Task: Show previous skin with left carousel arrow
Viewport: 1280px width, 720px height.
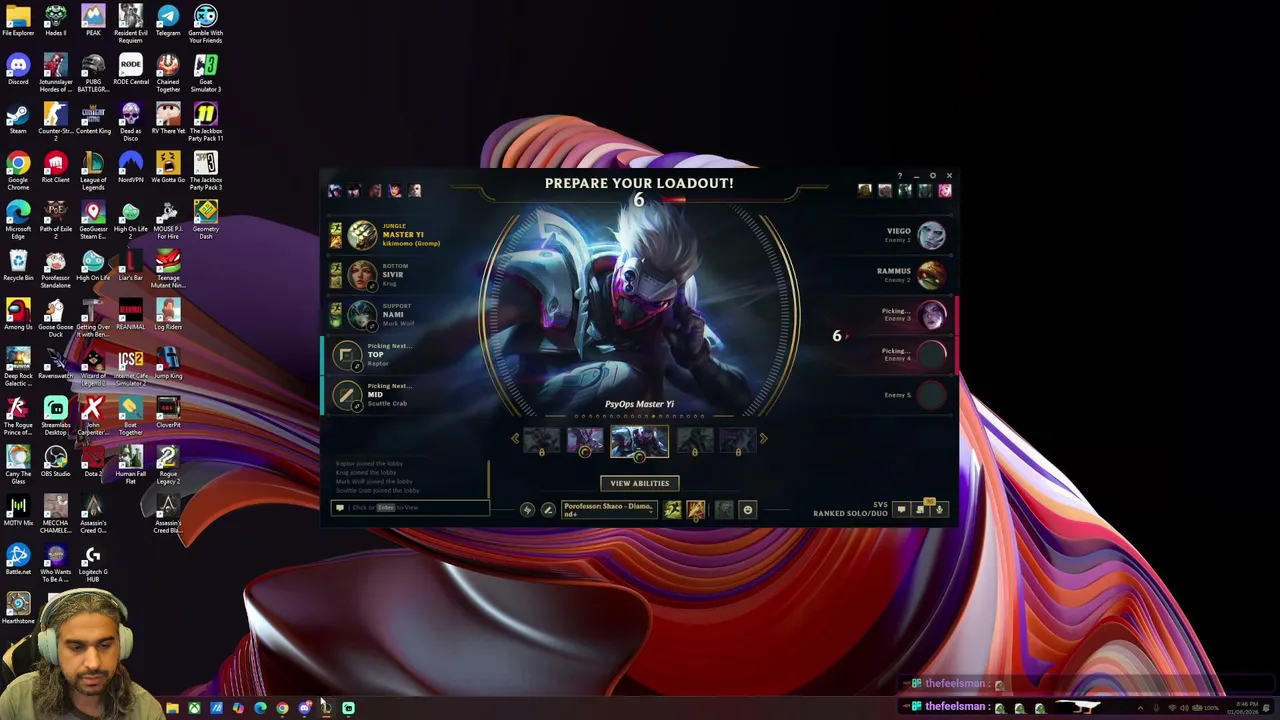Action: [x=515, y=439]
